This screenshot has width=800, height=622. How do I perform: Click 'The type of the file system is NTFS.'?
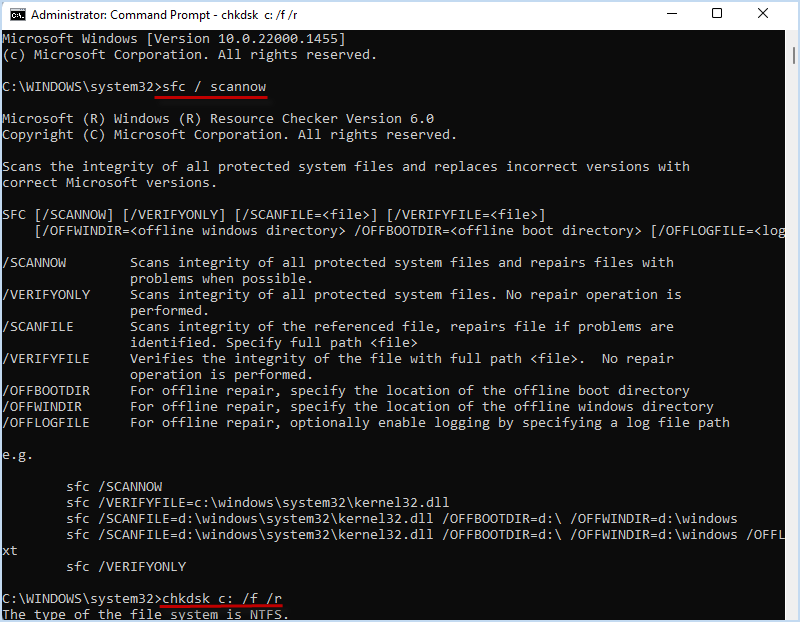145,614
